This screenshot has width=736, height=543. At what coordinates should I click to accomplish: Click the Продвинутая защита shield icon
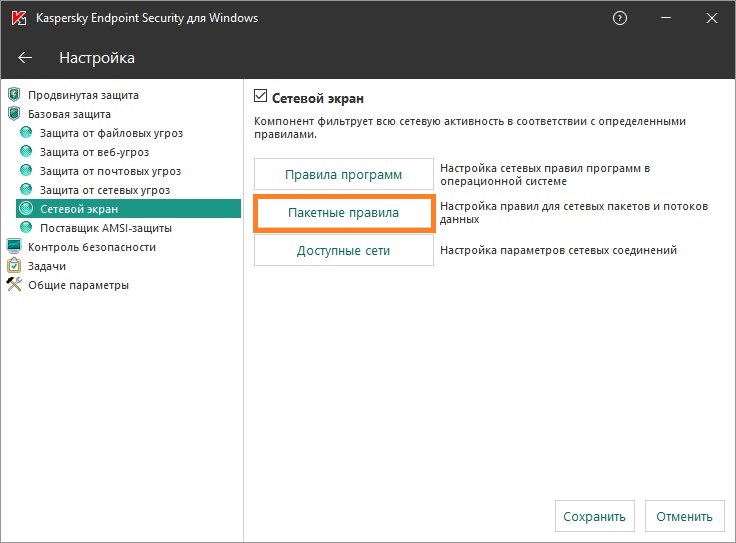[14, 96]
